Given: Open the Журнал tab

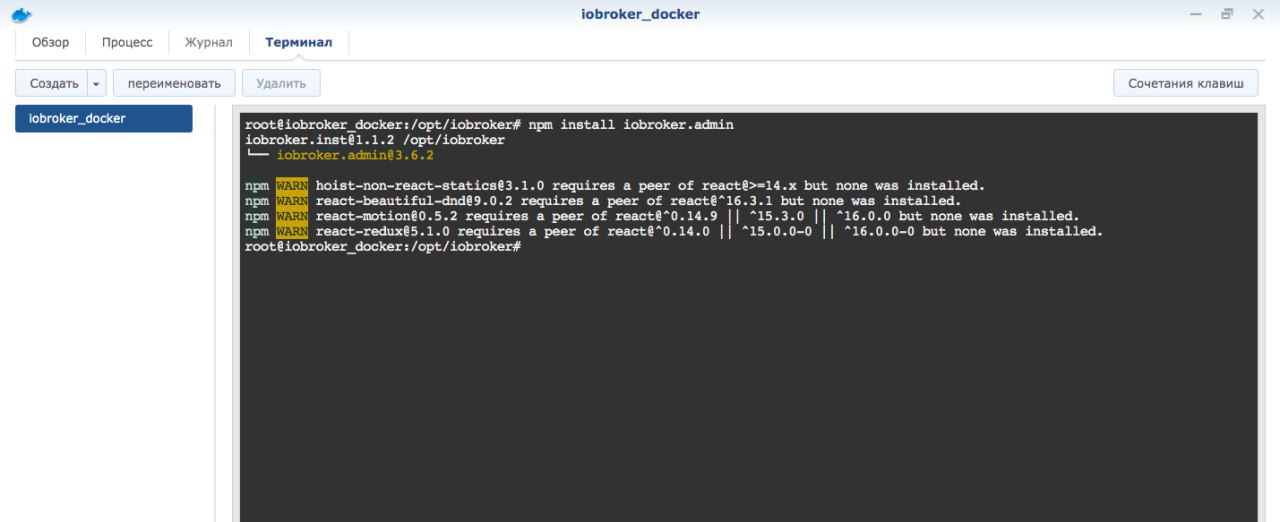Looking at the screenshot, I should click(209, 42).
